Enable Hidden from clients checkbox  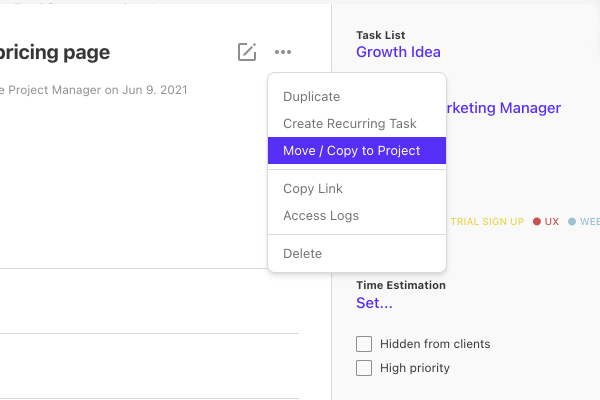tap(364, 344)
